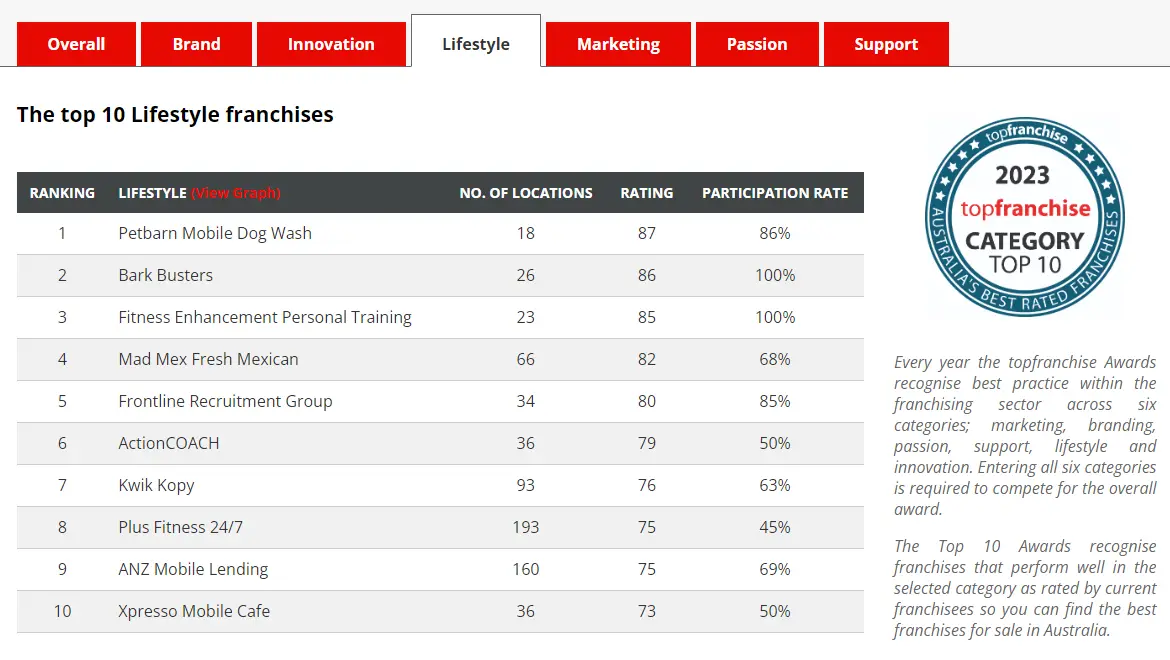Open the Passion tab
Viewport: 1170px width, 660px height.
click(757, 44)
